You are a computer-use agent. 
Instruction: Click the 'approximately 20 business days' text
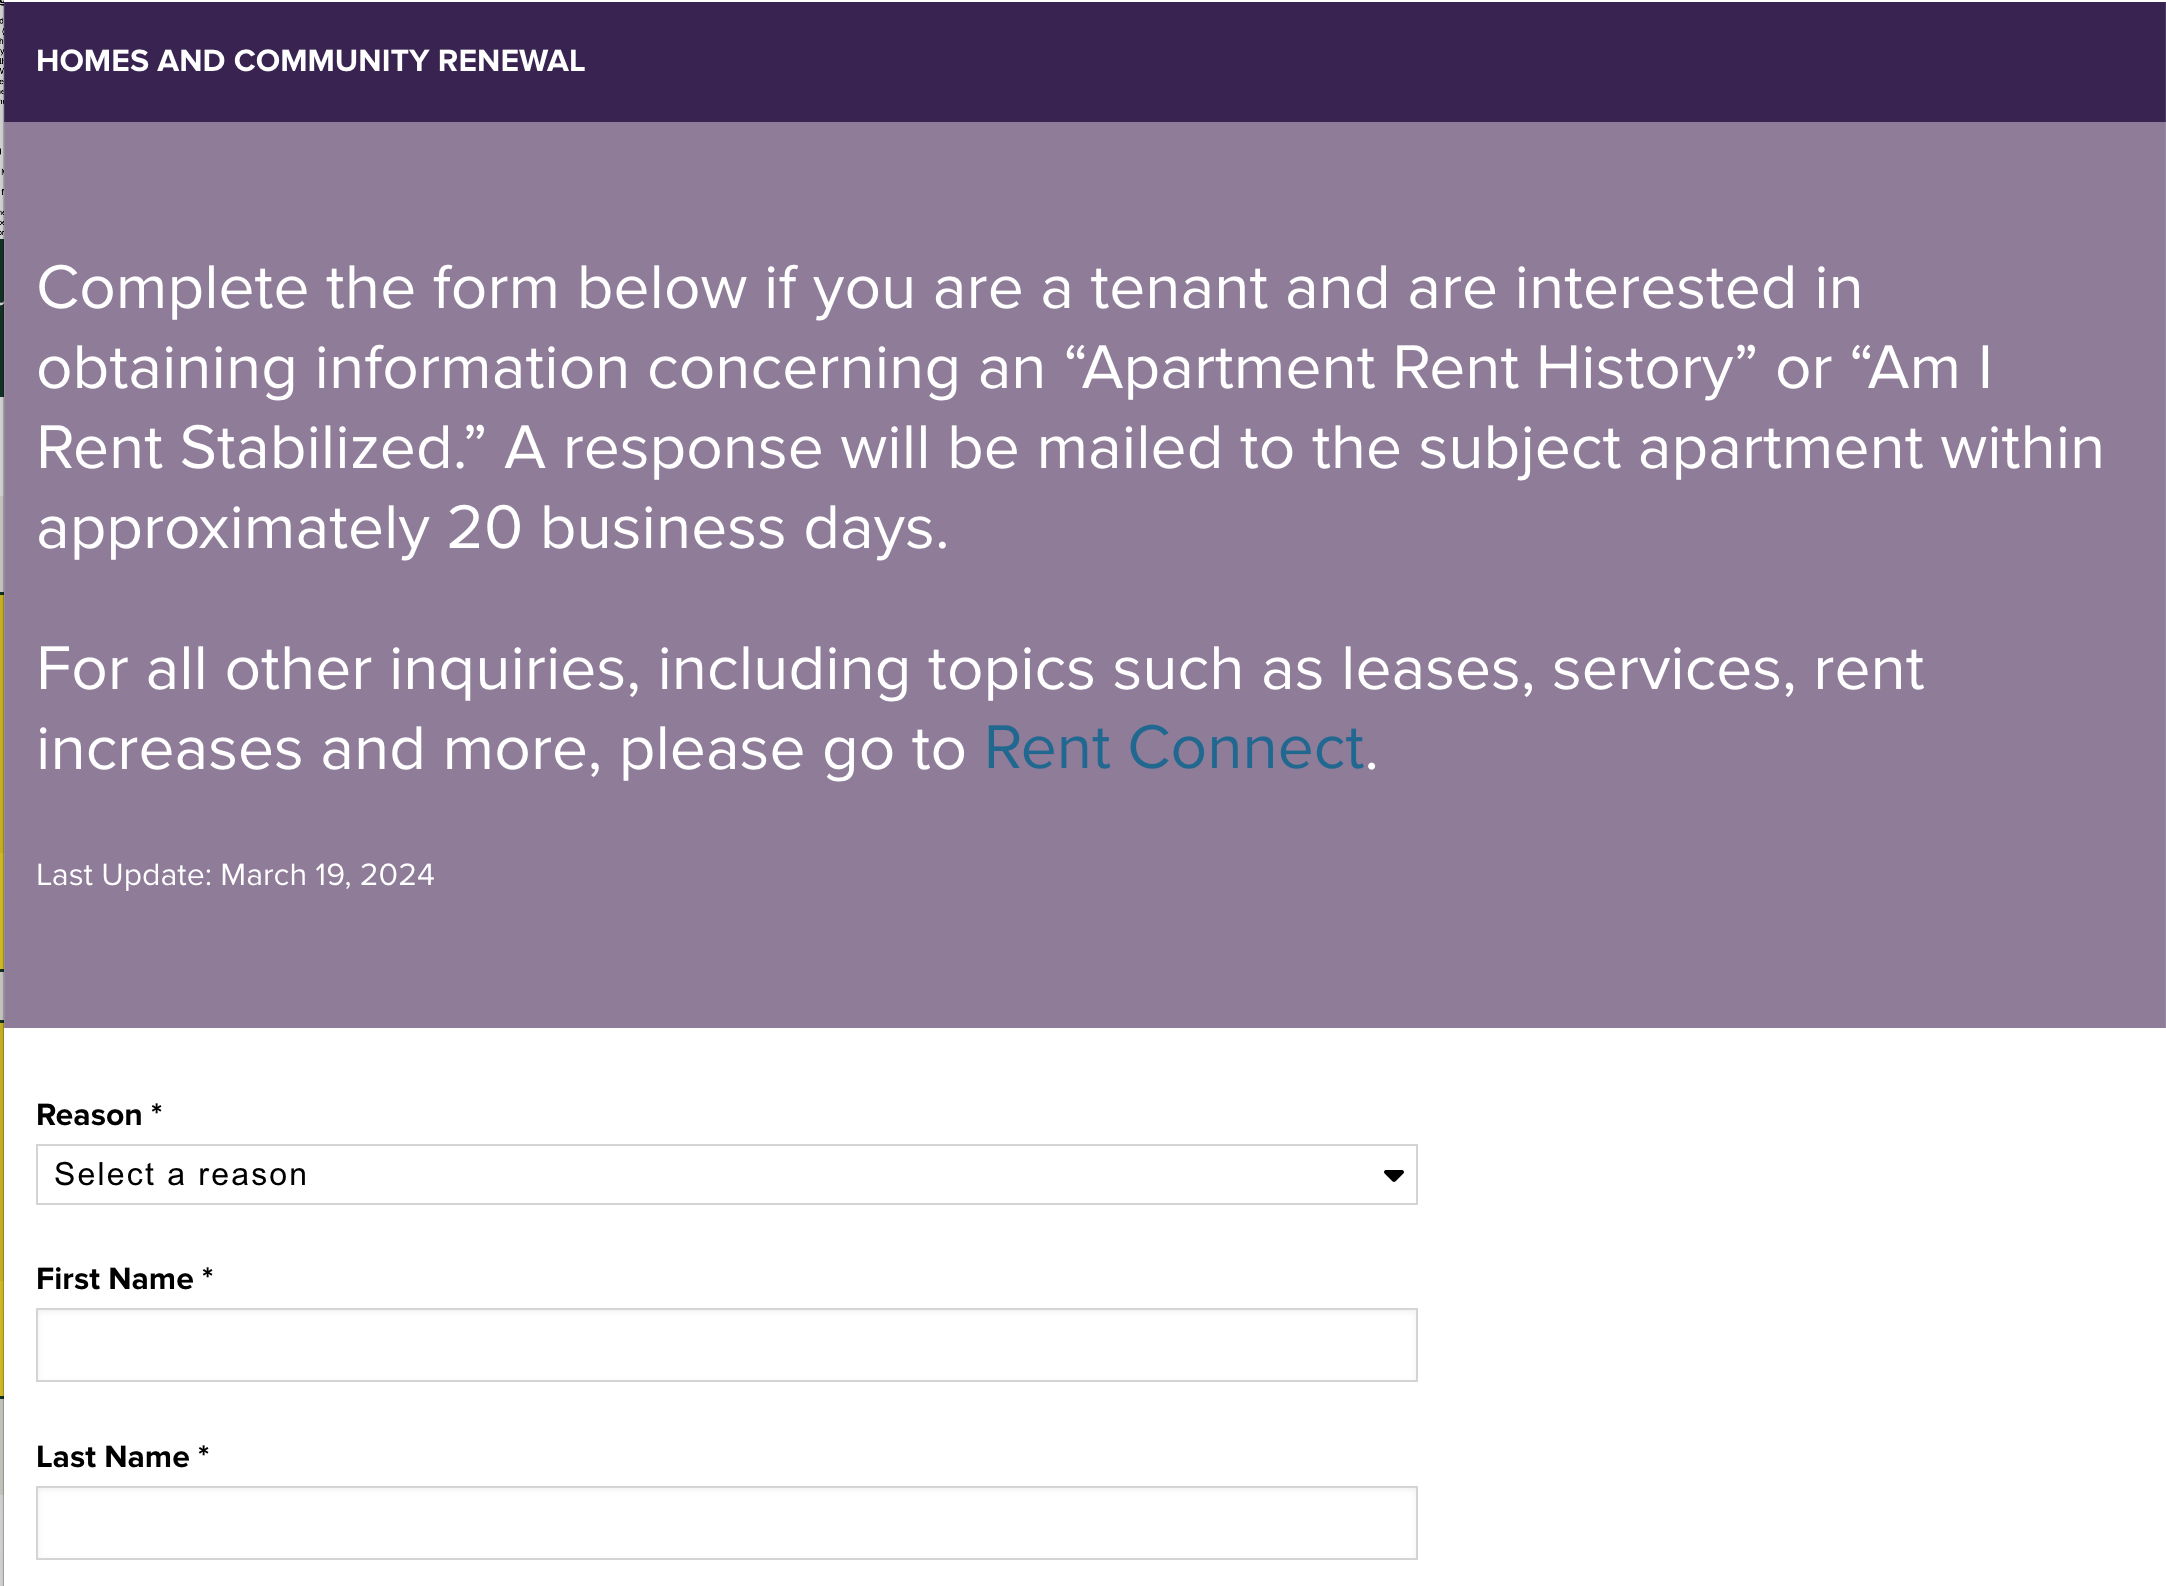490,529
